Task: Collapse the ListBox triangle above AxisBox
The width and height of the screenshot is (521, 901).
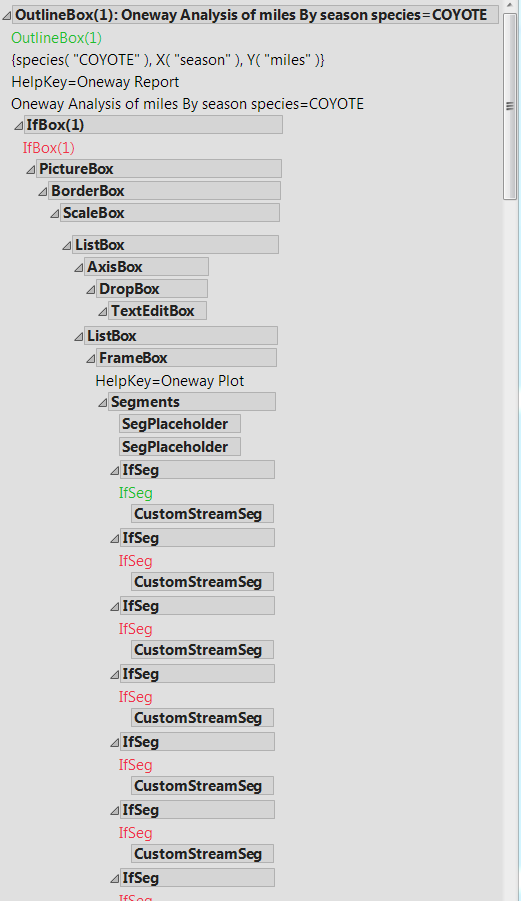Action: point(67,246)
